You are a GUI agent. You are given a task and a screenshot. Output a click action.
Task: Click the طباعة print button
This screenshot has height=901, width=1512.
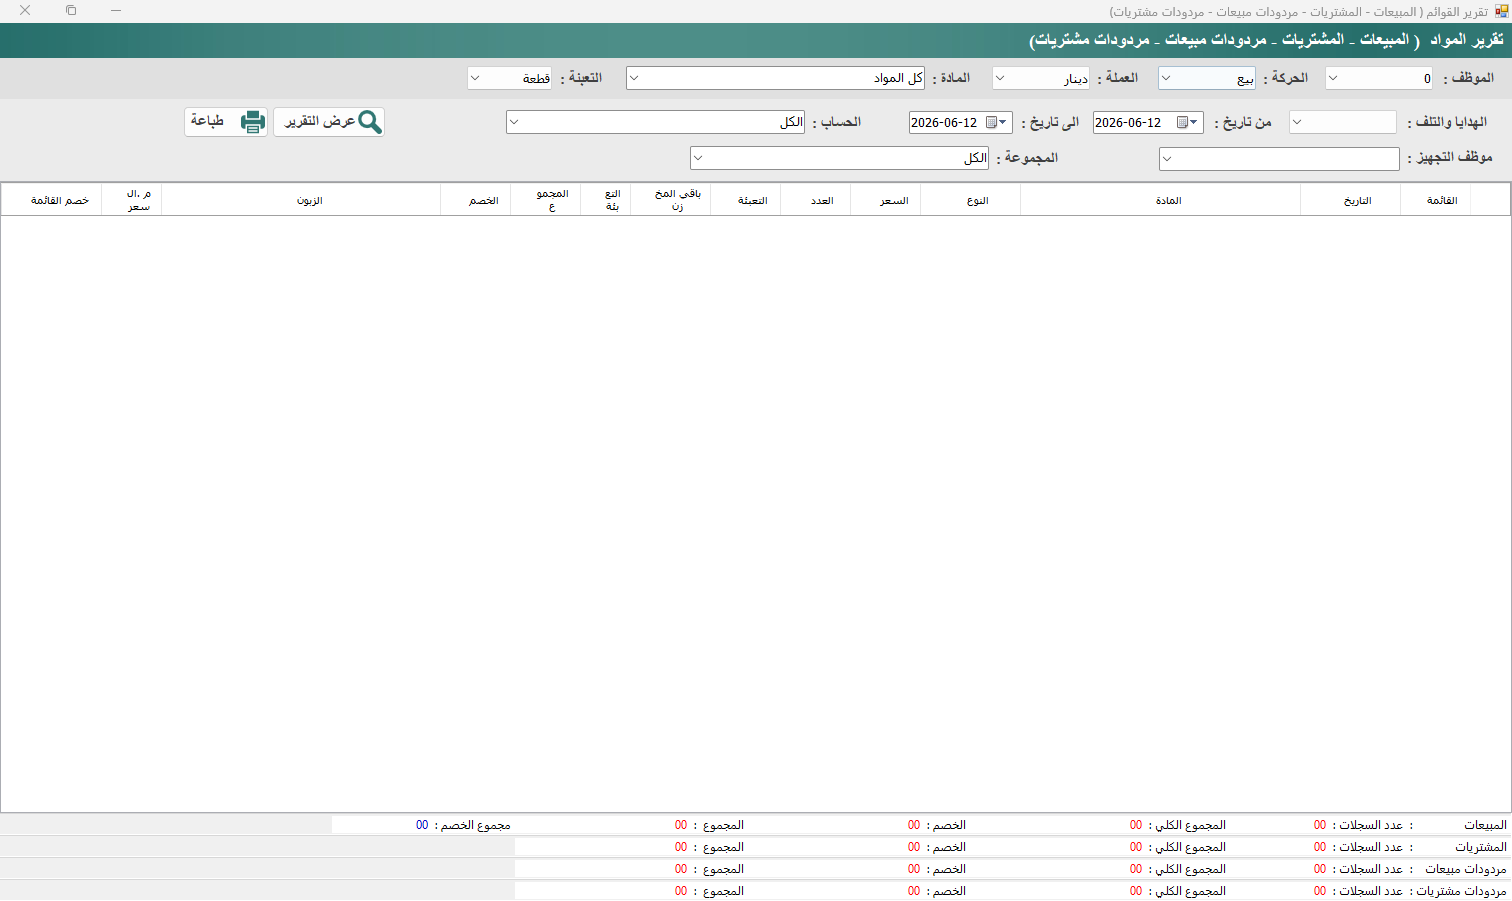(x=226, y=122)
